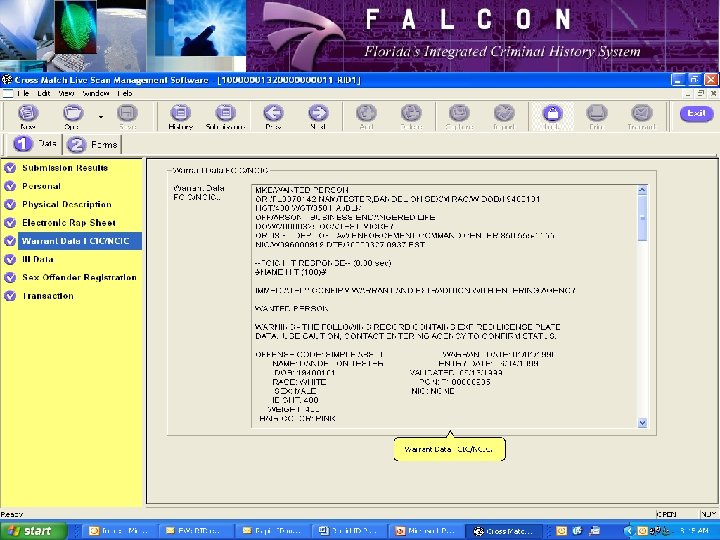Select Electronic Rap Sheet in the sidebar
Screen dimensions: 720x540
pos(69,223)
